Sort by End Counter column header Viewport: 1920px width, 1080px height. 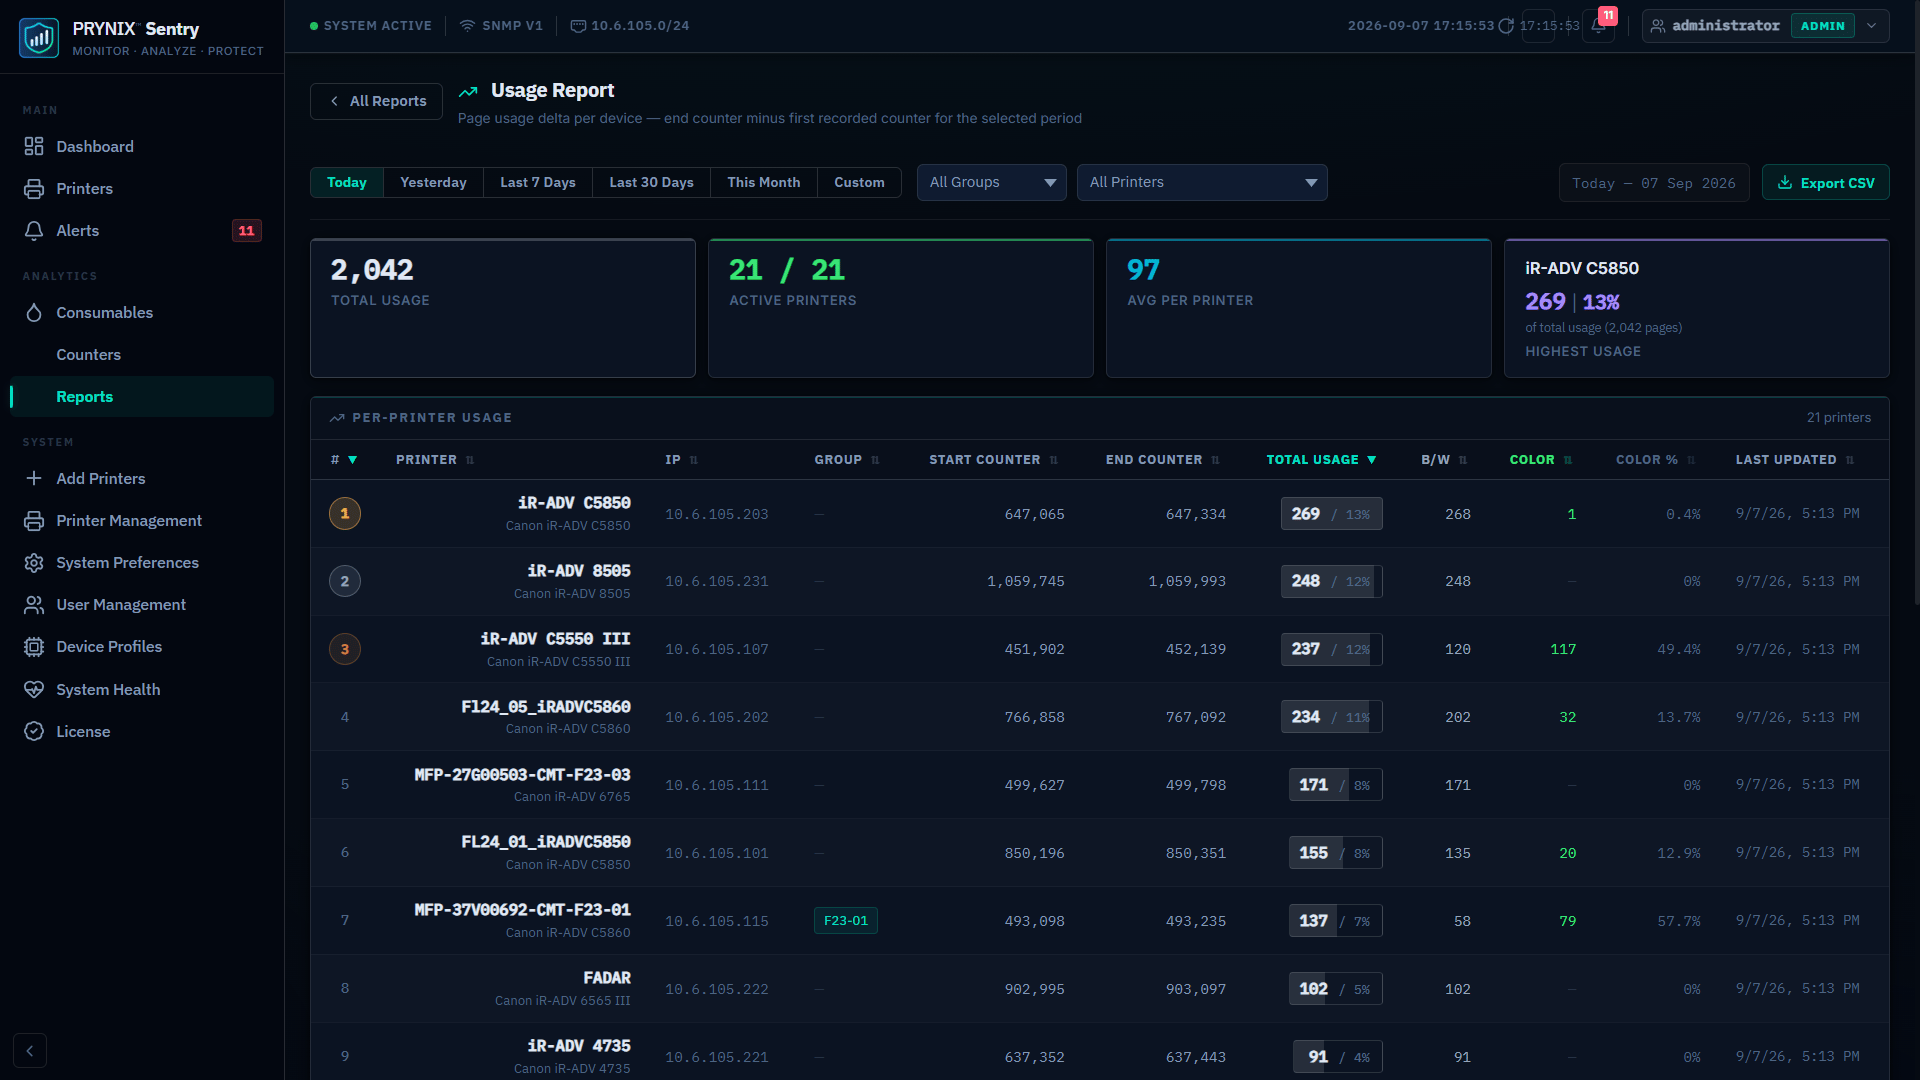[x=1162, y=460]
